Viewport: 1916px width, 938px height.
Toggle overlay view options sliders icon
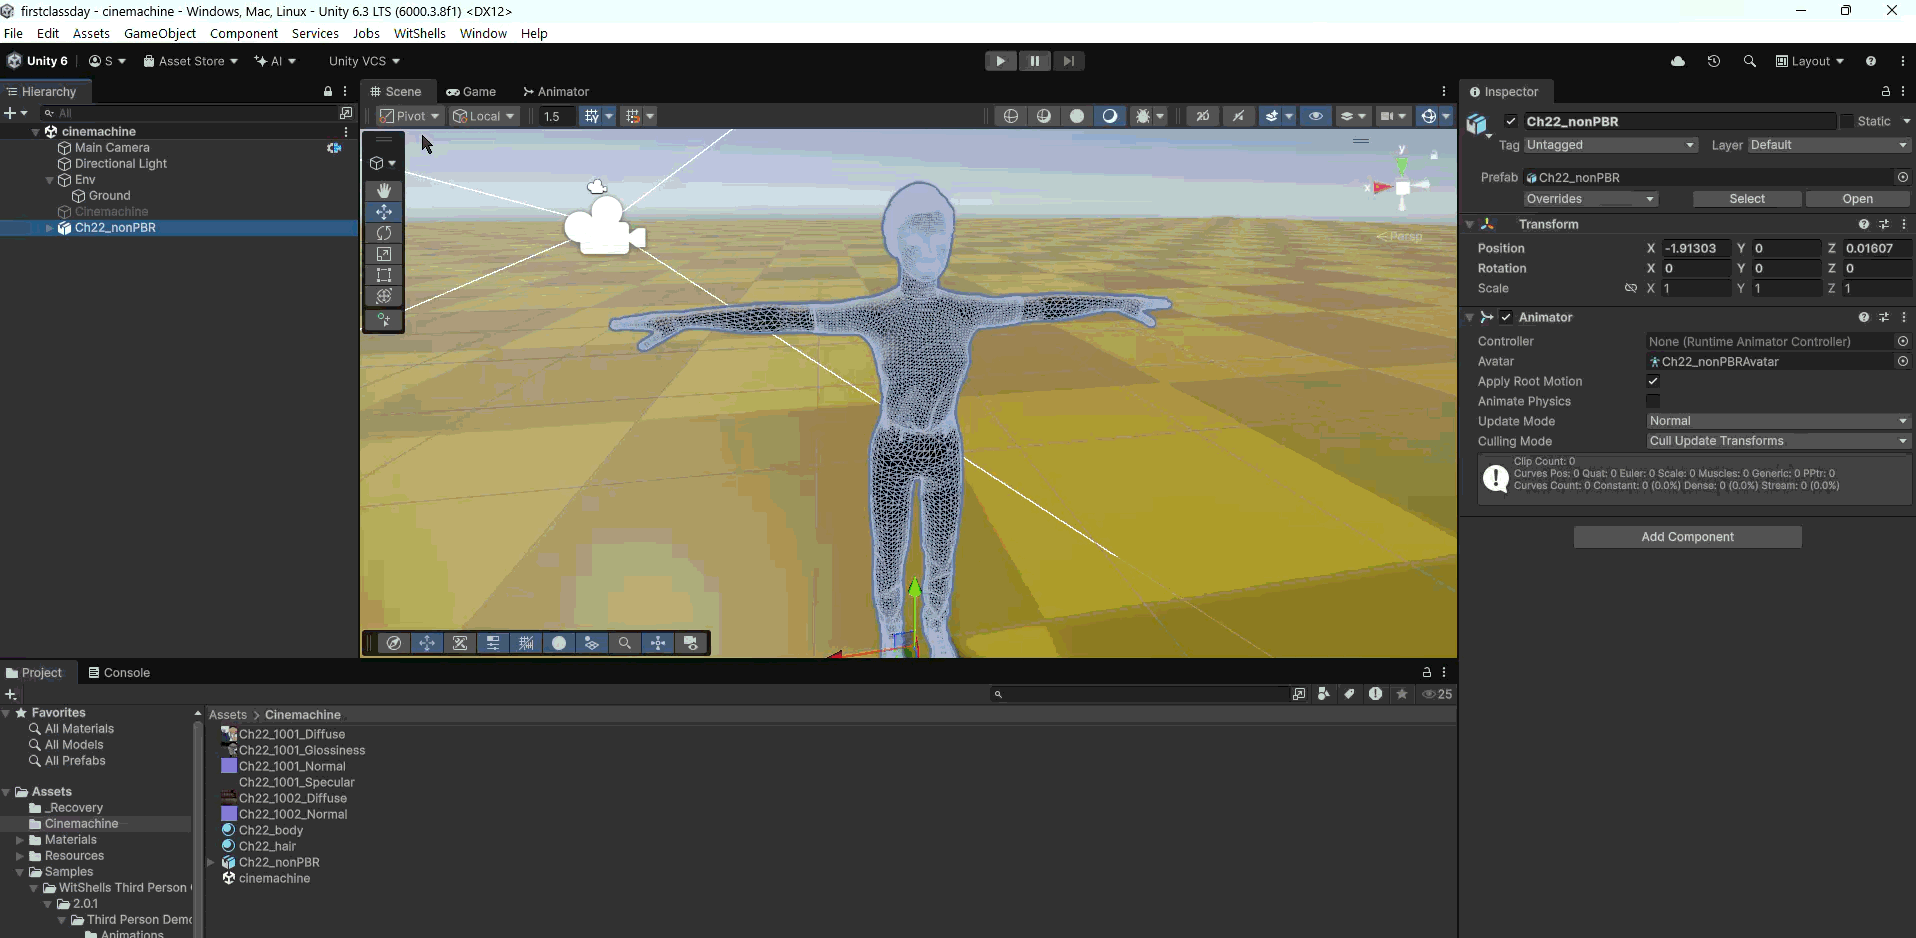[493, 643]
